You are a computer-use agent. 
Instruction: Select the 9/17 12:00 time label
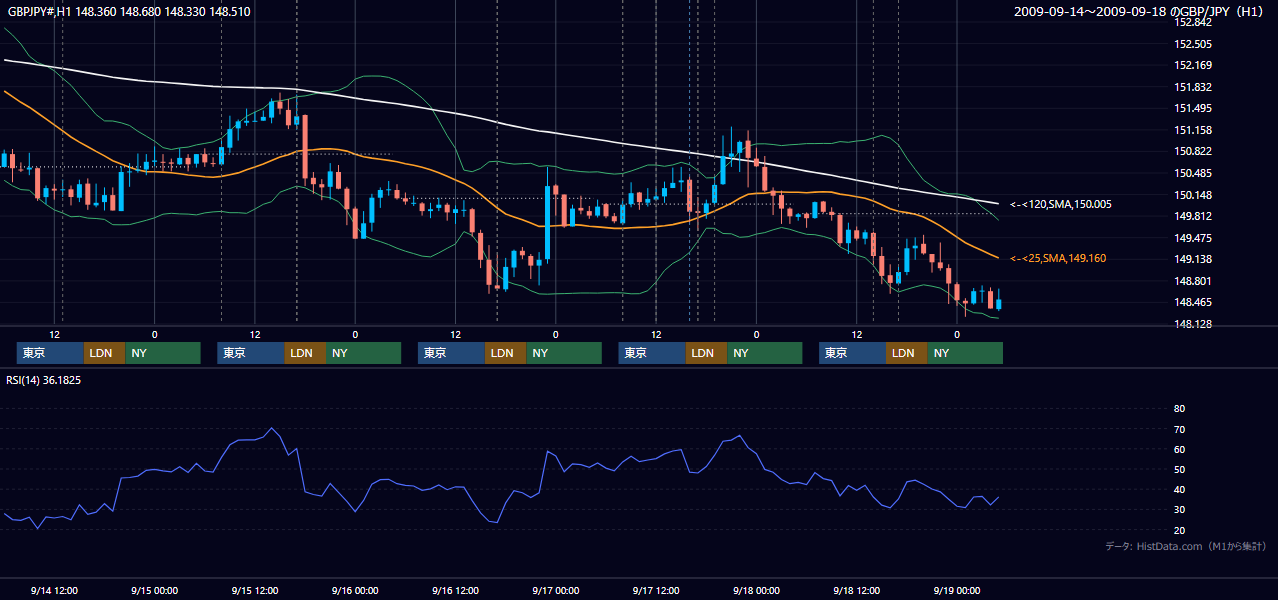[x=656, y=590]
